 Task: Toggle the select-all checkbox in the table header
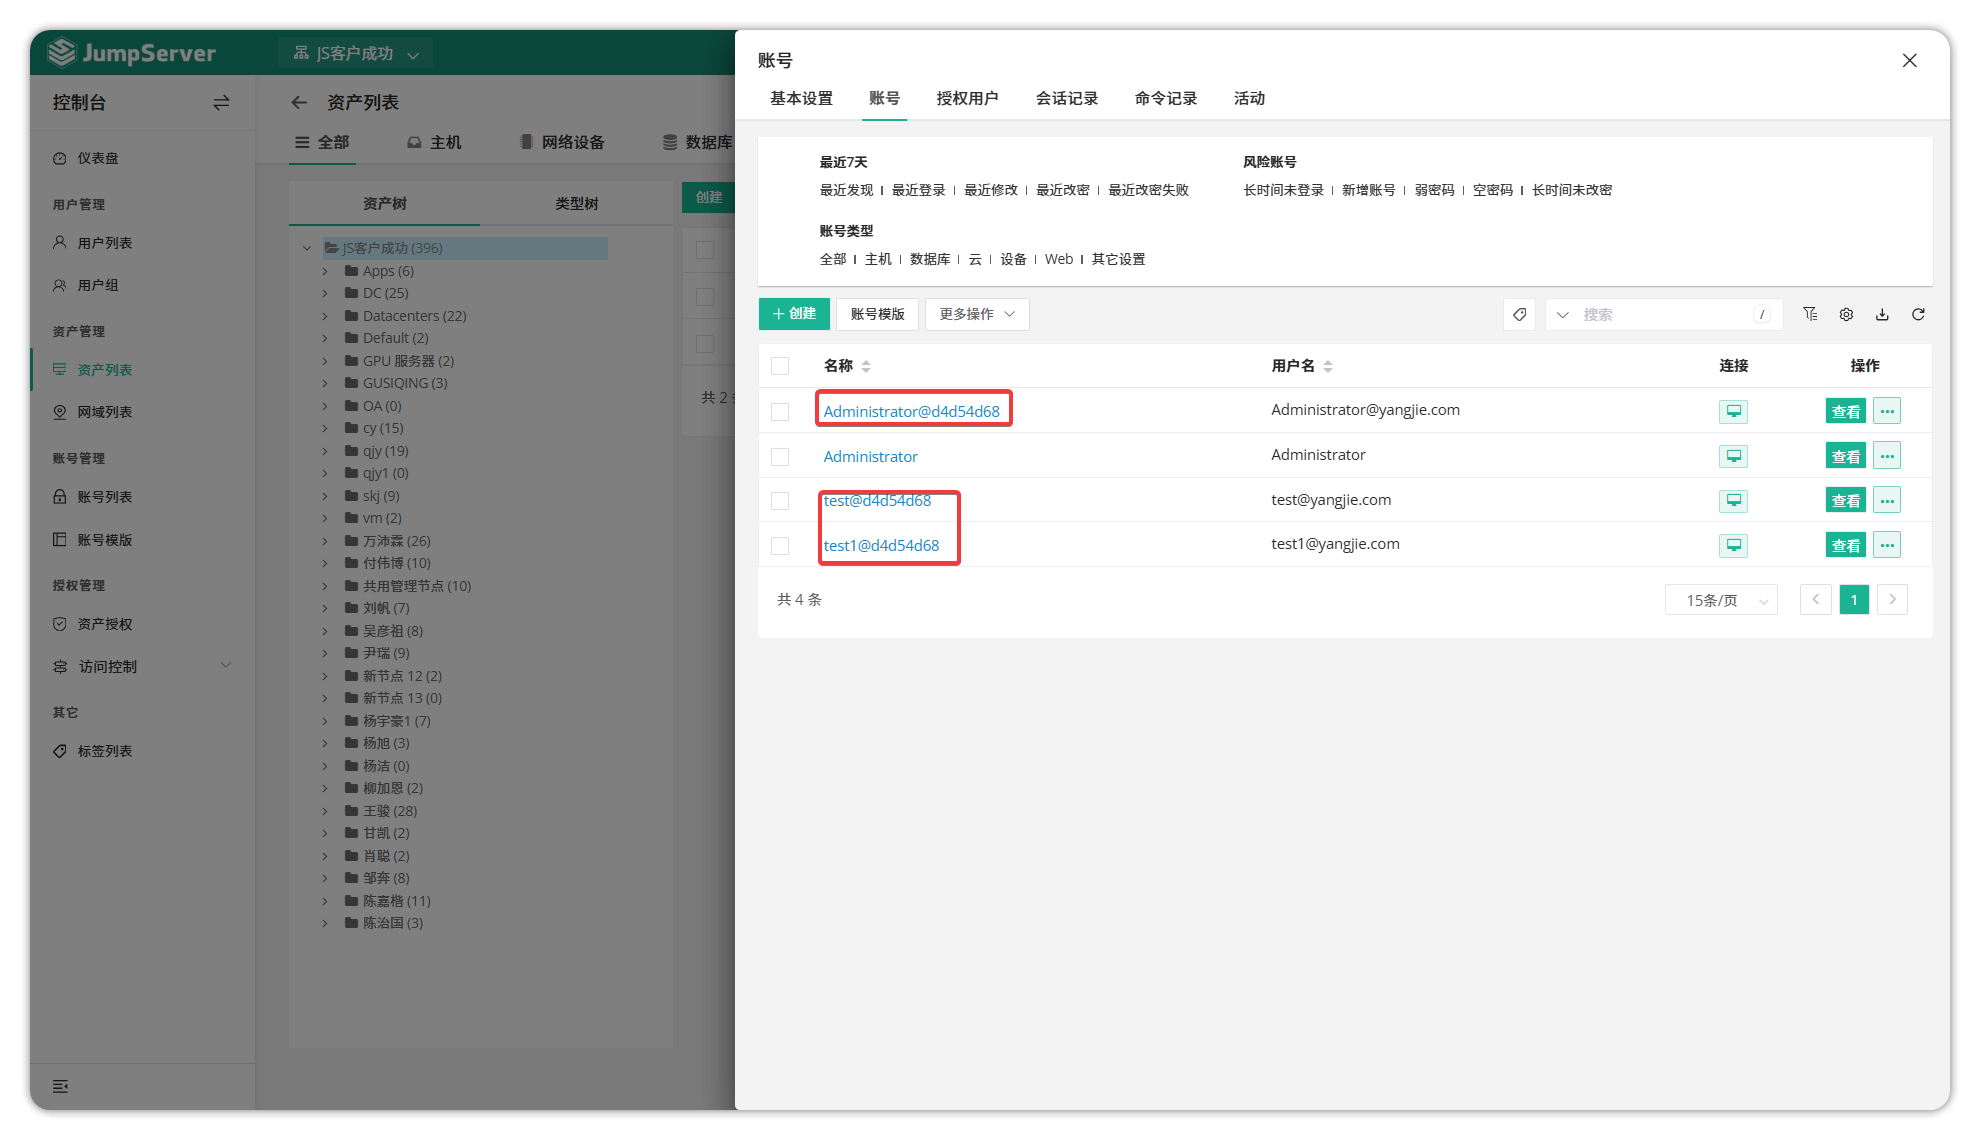780,366
